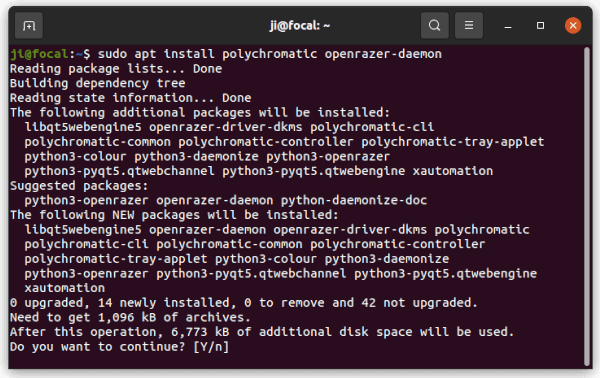
Task: Click the [Y/n] confirmation prompt
Action: tap(211, 347)
